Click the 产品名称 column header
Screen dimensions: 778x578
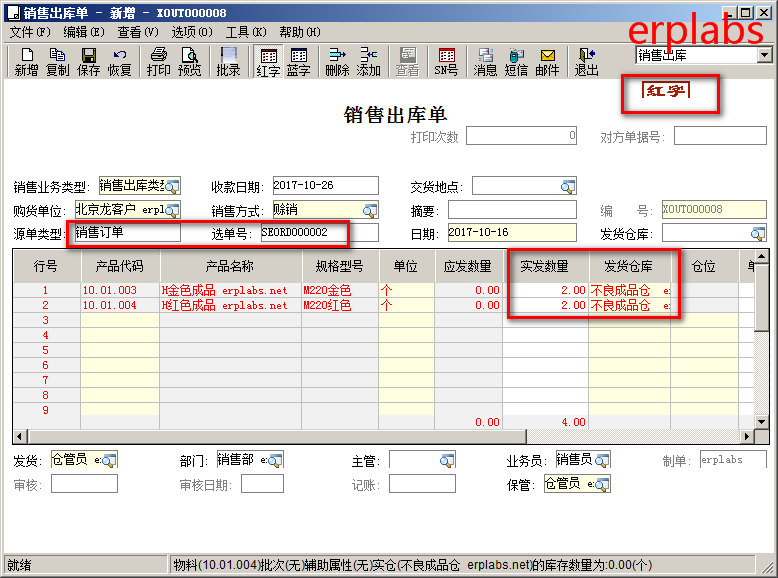(231, 266)
